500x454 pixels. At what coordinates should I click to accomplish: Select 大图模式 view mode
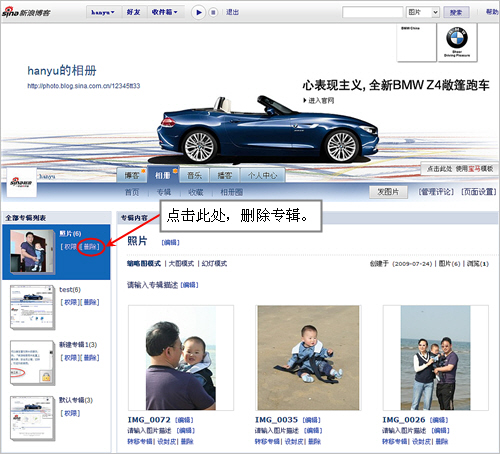pyautogui.click(x=181, y=264)
